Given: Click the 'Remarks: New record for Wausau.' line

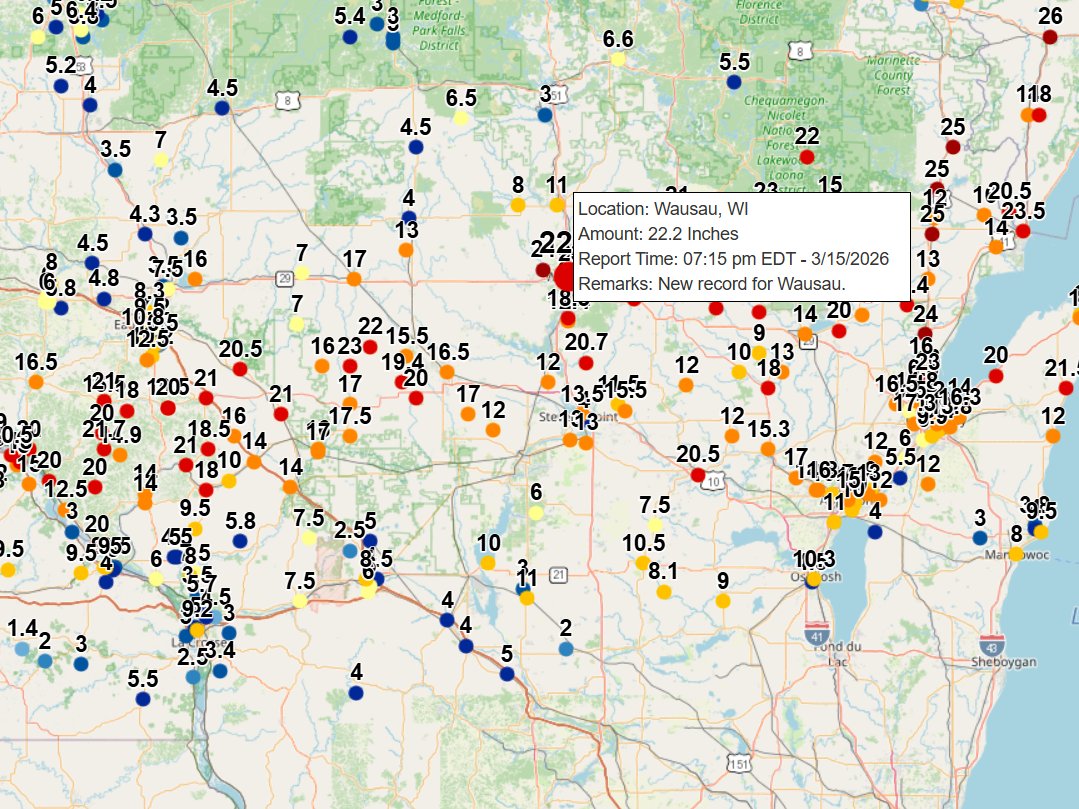Looking at the screenshot, I should (712, 283).
